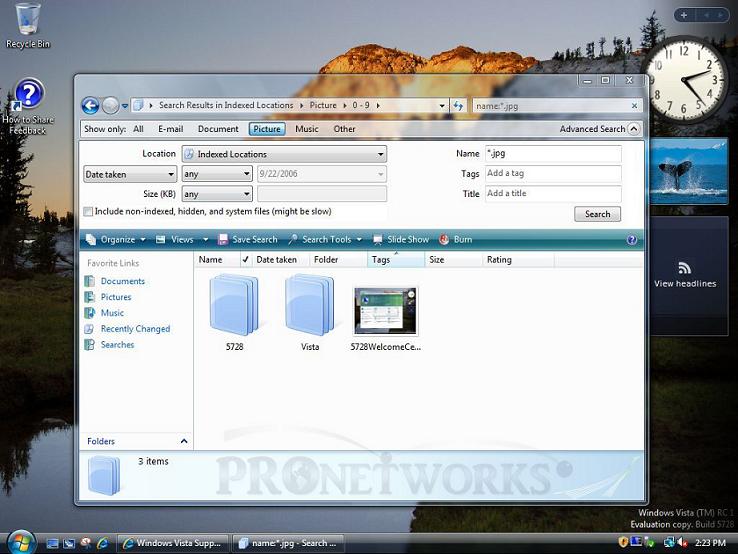
Task: Show only E-mail results
Action: [170, 129]
